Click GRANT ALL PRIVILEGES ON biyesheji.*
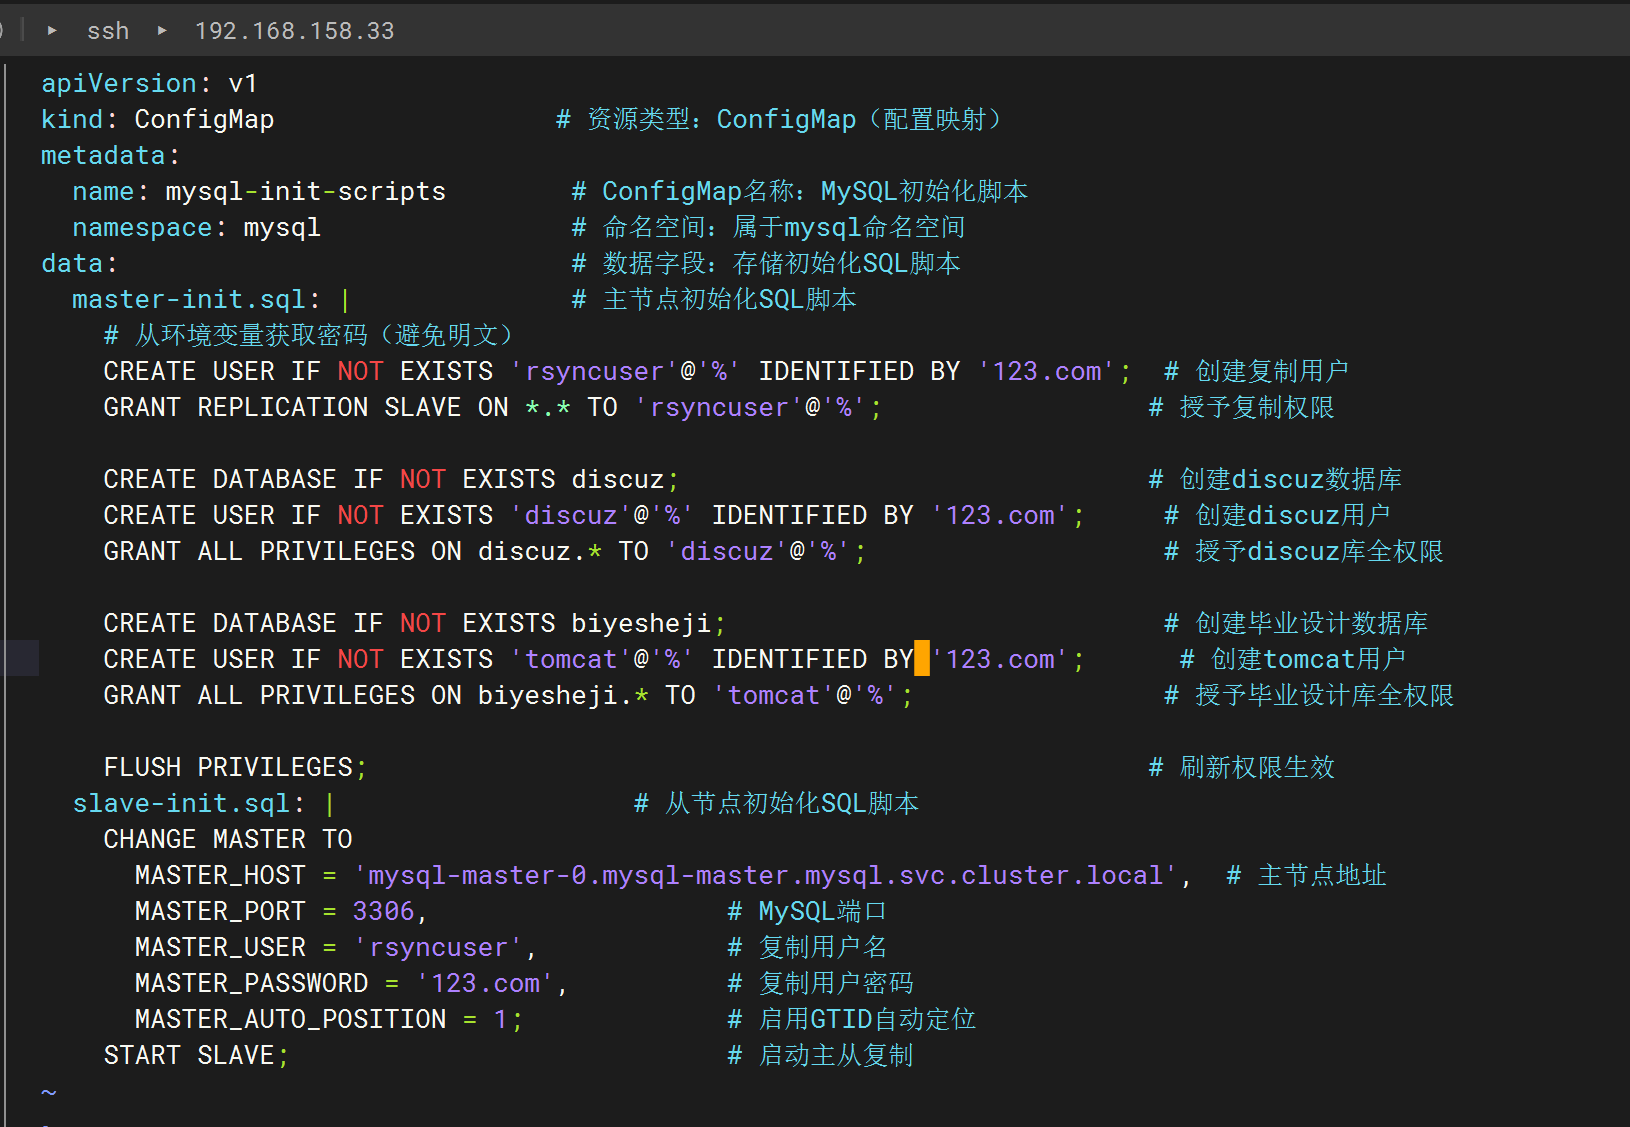 [x=376, y=695]
